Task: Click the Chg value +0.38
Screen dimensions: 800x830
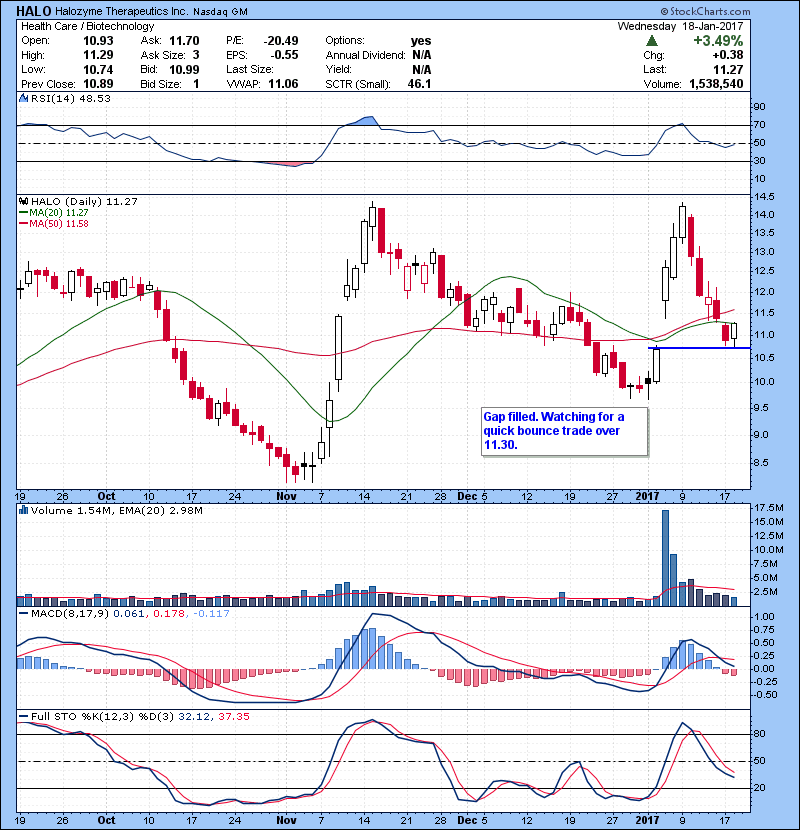Action: pyautogui.click(x=727, y=55)
